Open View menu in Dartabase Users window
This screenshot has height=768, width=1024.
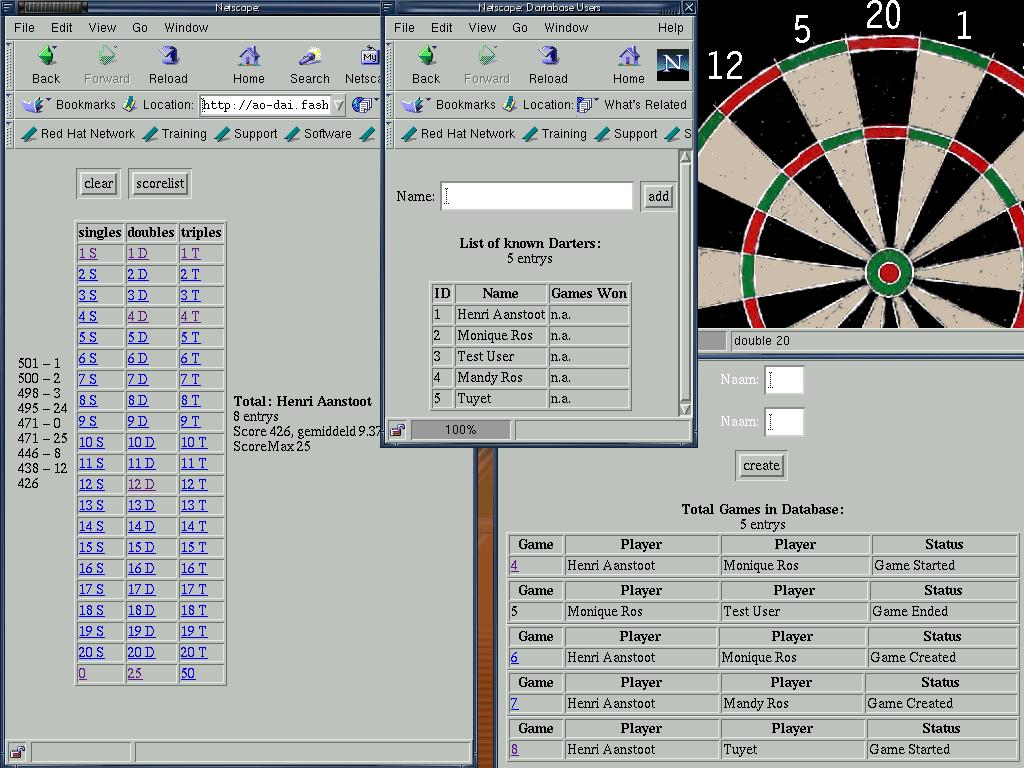(482, 27)
